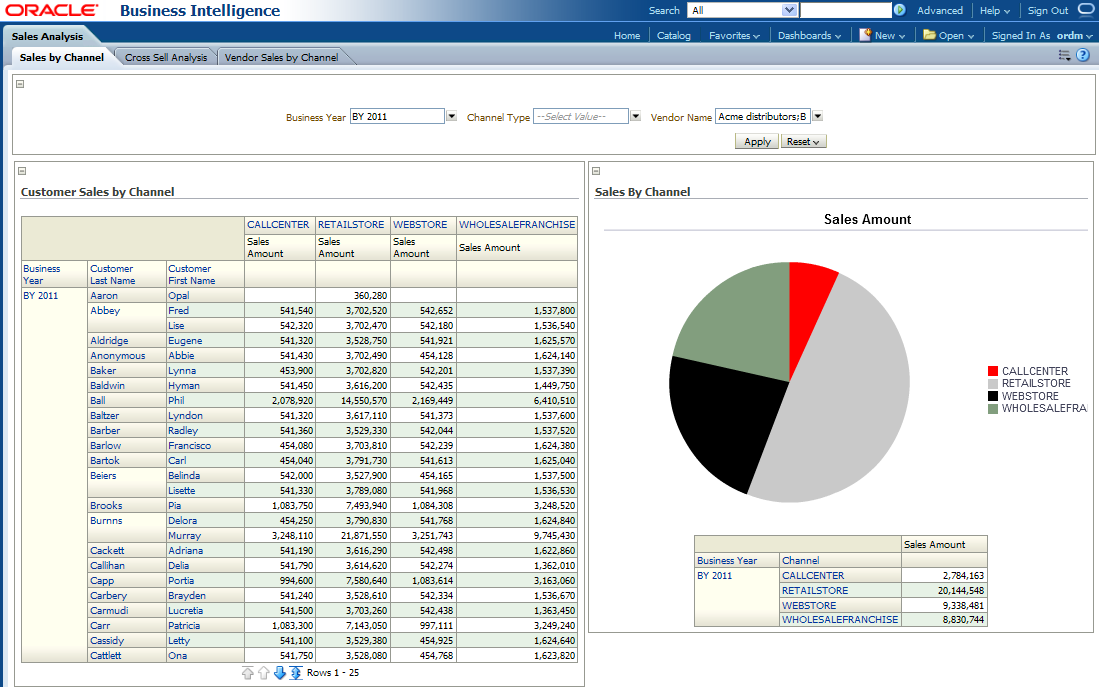
Task: Collapse the Sales By Channel section
Action: click(x=597, y=171)
